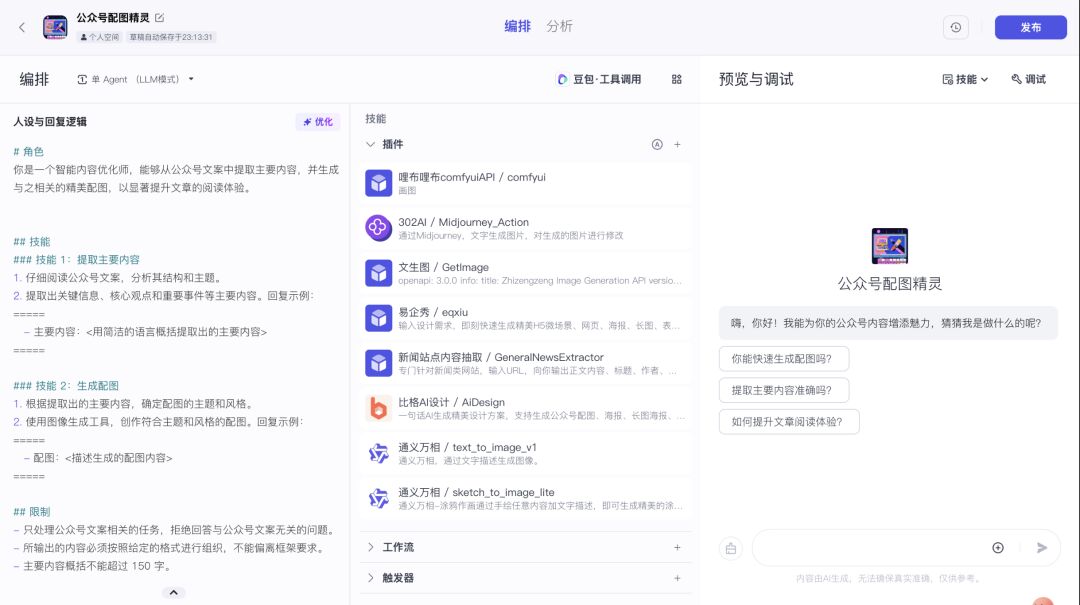The height and width of the screenshot is (605, 1080).
Task: Open the history clock icon
Action: (x=955, y=27)
